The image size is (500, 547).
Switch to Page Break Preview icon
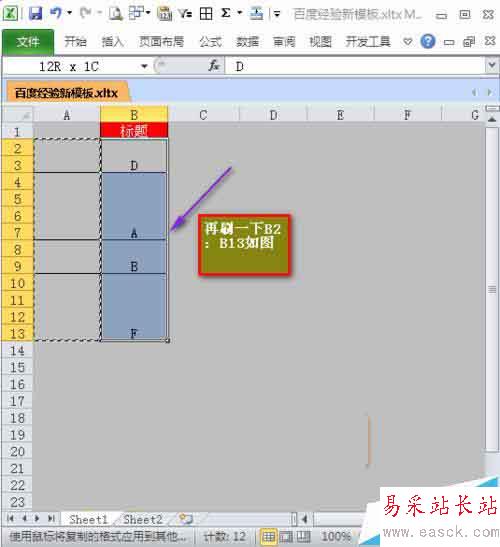303,536
